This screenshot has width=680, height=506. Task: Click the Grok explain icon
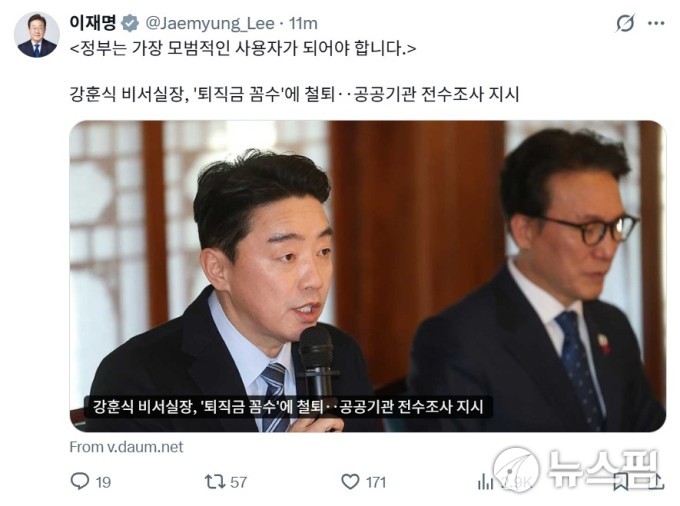click(625, 23)
